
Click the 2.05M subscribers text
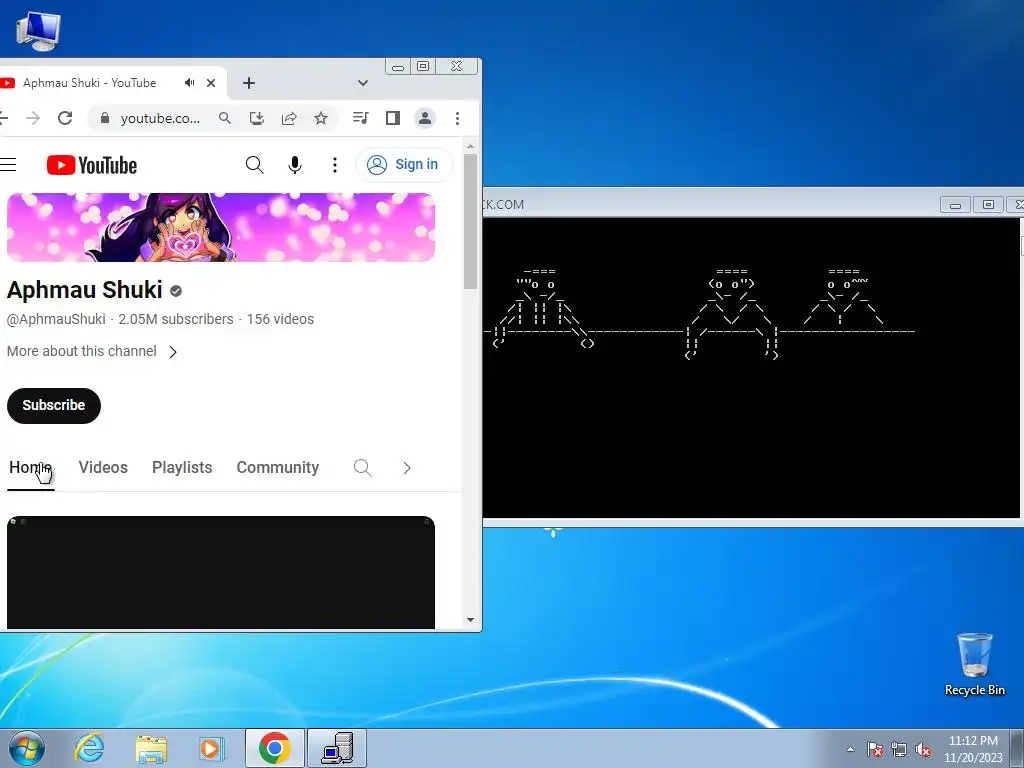pyautogui.click(x=176, y=319)
